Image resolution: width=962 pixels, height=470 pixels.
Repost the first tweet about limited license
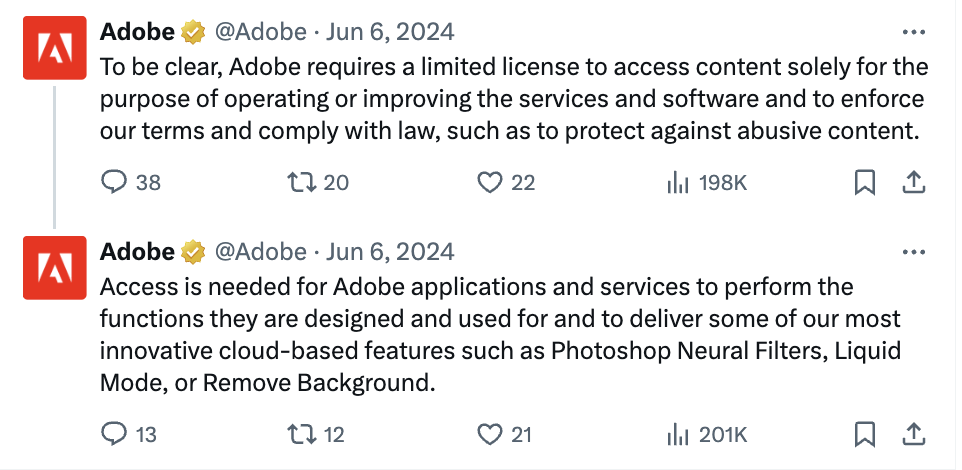299,183
